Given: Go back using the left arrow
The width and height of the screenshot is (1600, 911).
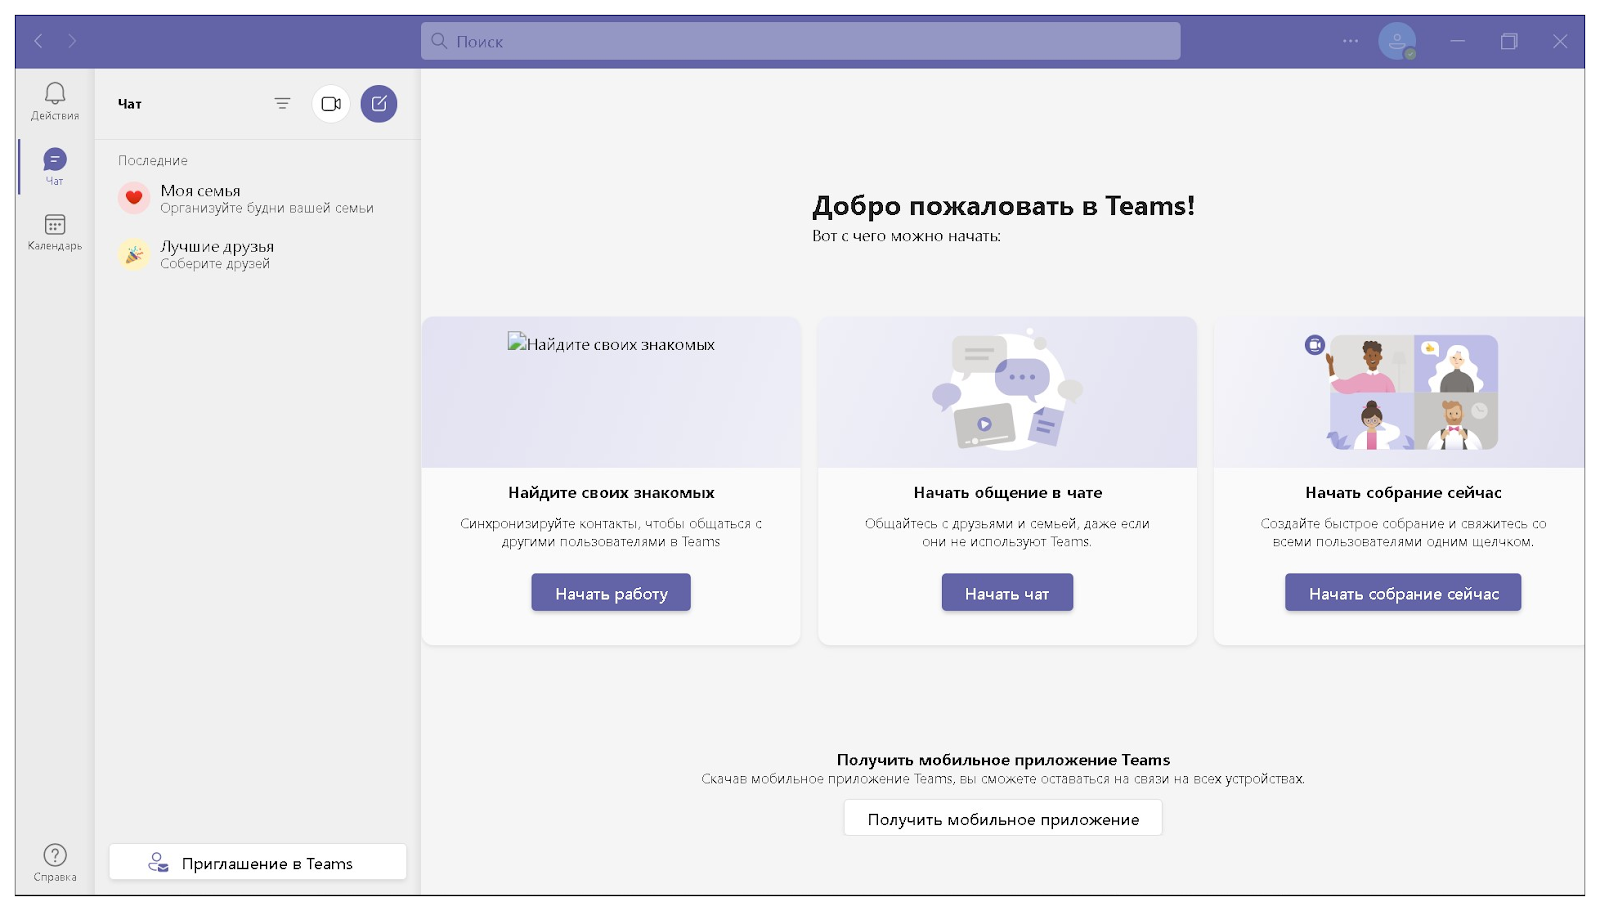Looking at the screenshot, I should 39,41.
